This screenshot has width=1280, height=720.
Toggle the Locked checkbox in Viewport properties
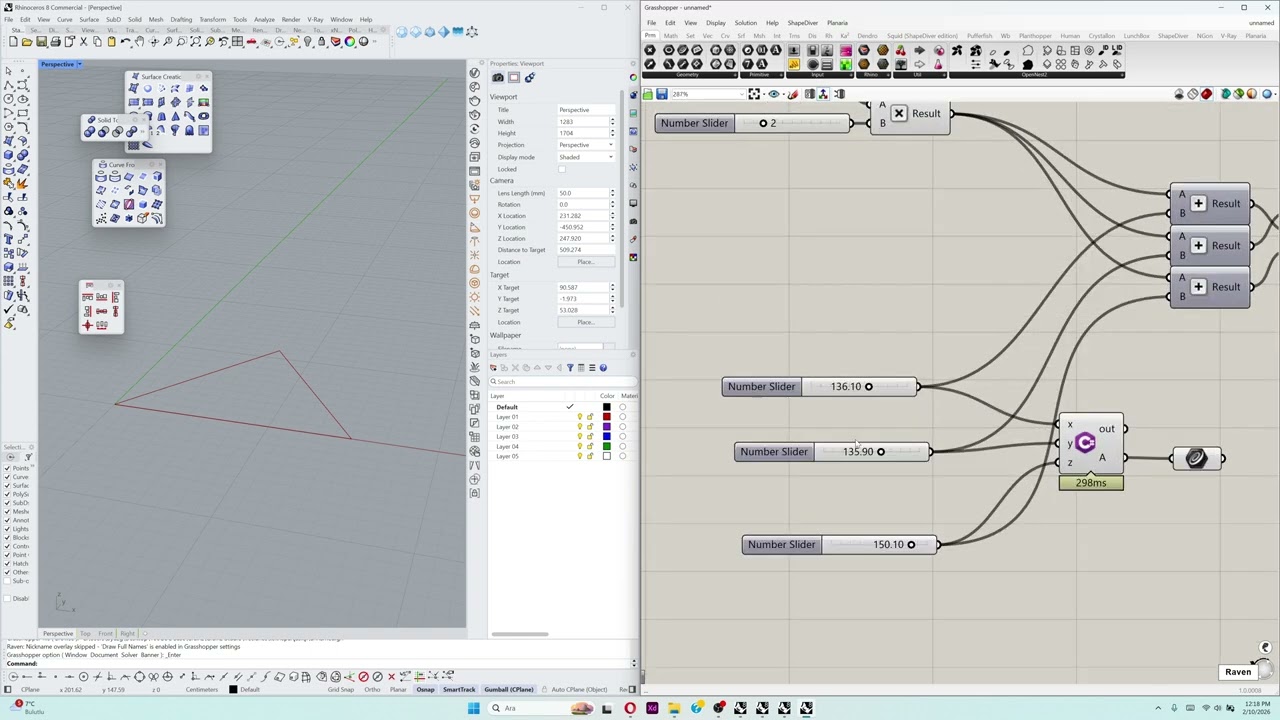[561, 169]
